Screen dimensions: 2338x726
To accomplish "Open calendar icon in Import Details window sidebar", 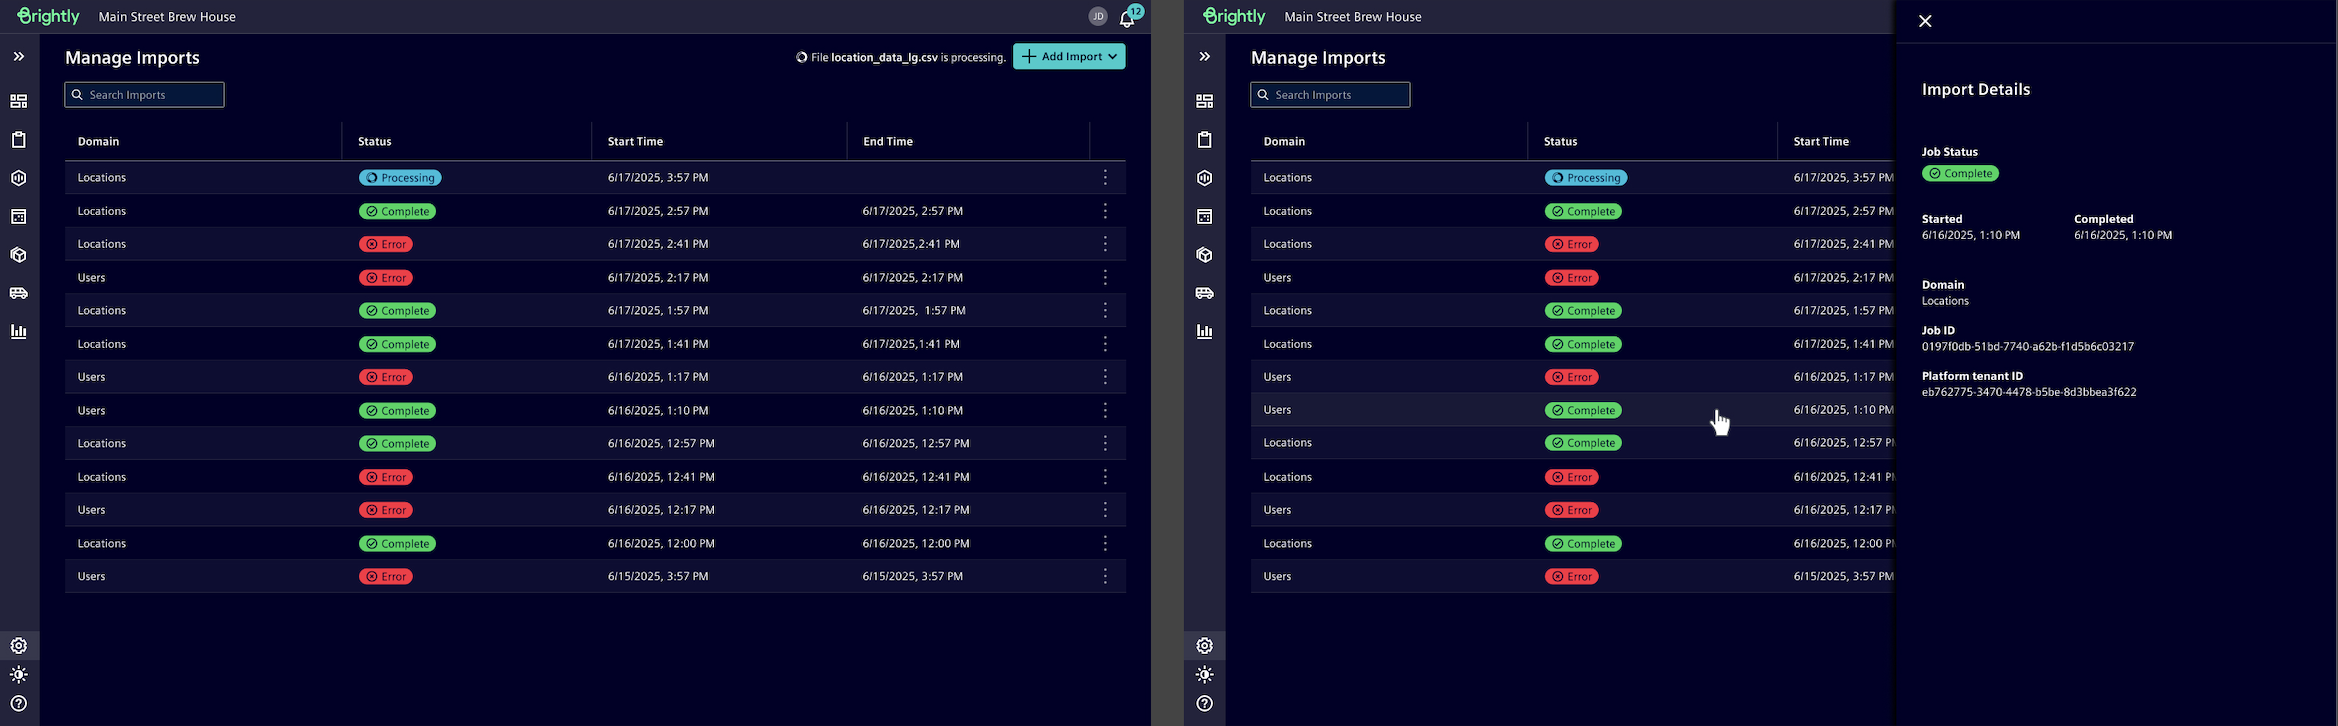I will pyautogui.click(x=1205, y=217).
